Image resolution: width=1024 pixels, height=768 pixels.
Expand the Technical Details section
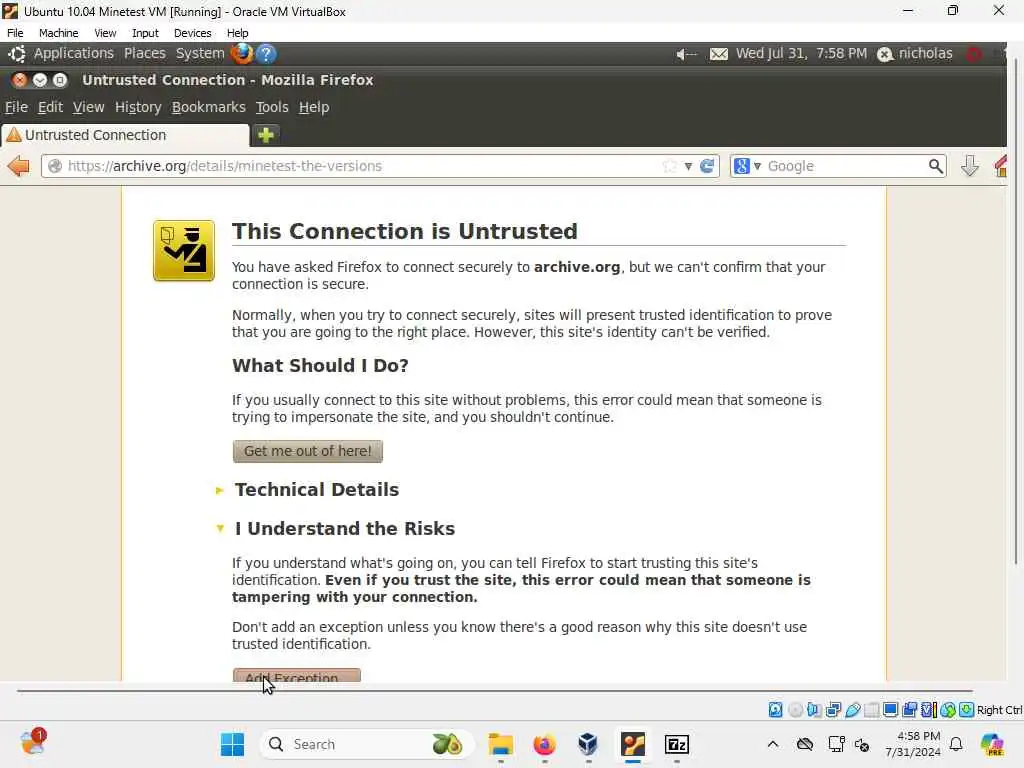(x=307, y=490)
